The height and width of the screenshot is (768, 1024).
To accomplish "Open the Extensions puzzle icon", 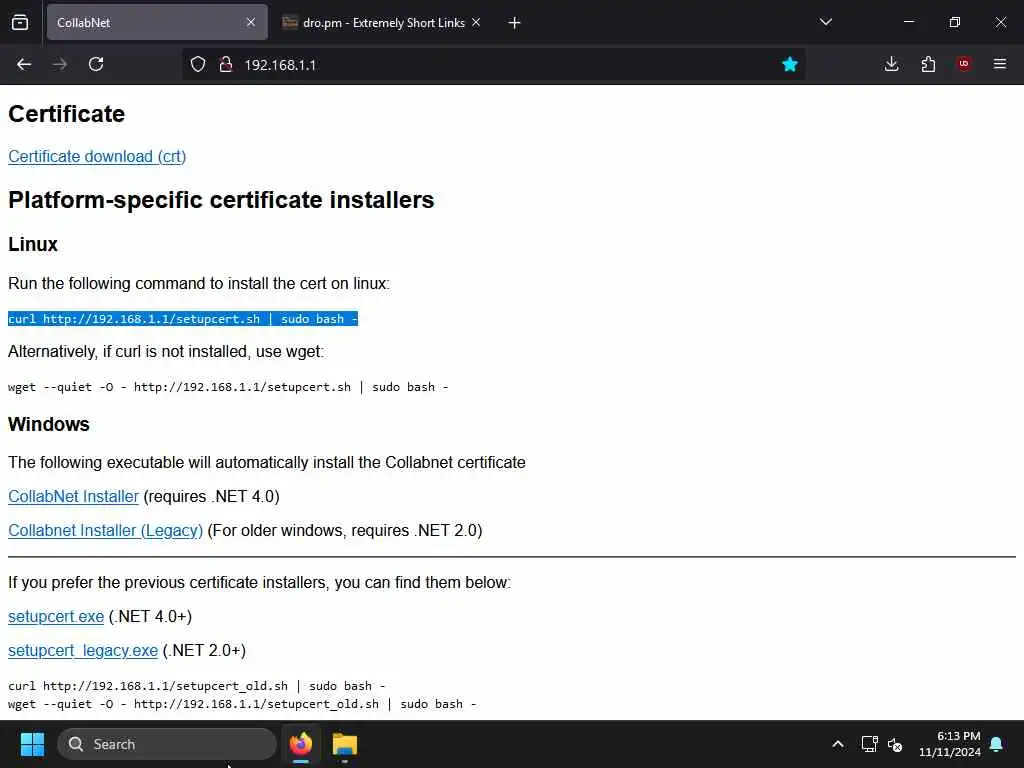I will click(x=928, y=64).
